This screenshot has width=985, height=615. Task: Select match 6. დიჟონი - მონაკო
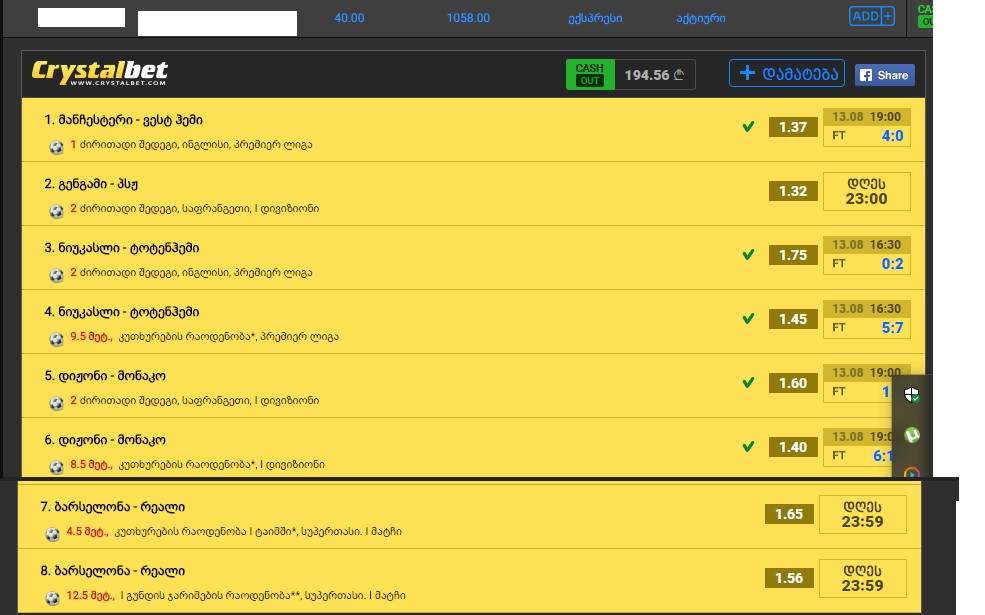[105, 440]
